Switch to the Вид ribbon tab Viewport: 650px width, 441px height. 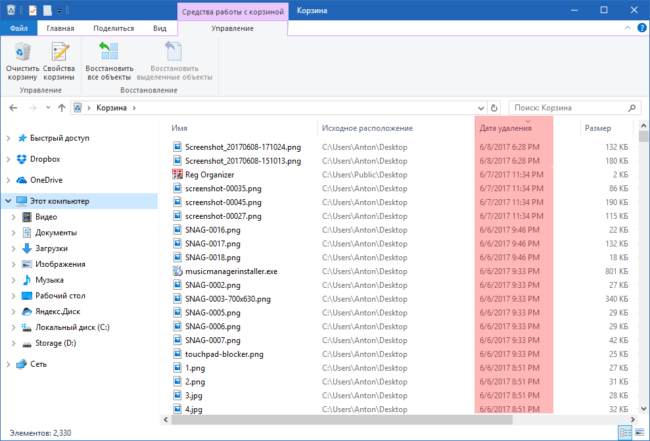(160, 28)
